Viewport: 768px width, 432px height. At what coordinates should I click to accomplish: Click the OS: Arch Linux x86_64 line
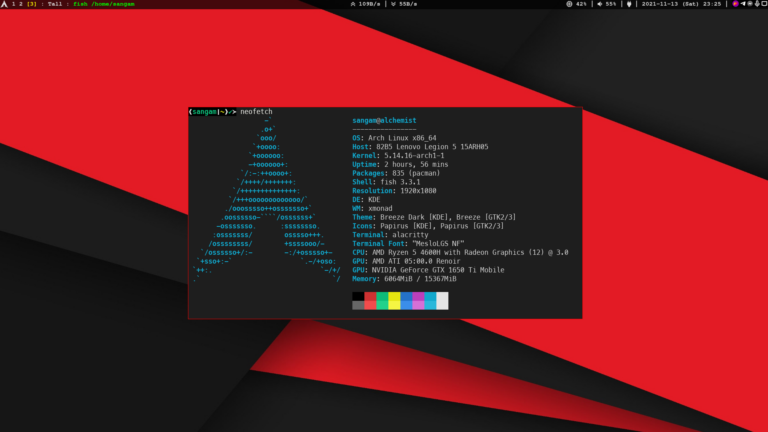point(394,138)
